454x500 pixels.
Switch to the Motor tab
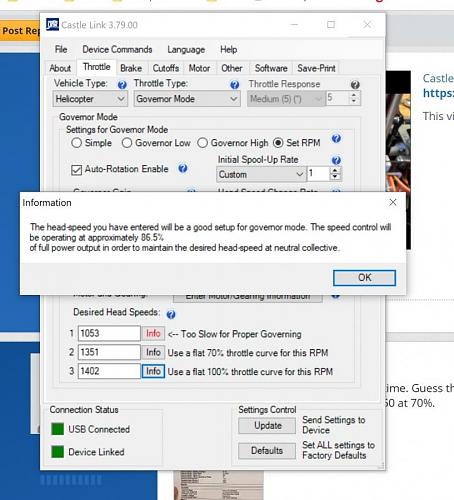coord(199,68)
